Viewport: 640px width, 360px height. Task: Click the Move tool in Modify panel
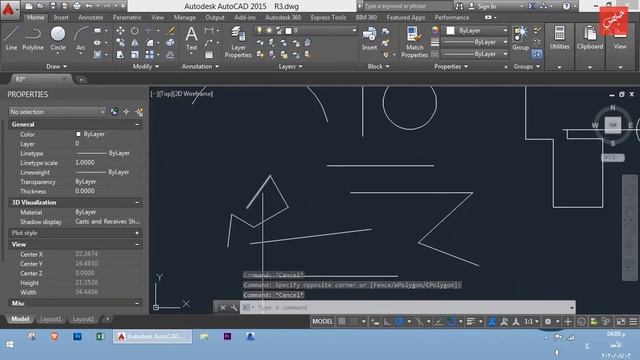click(x=120, y=31)
